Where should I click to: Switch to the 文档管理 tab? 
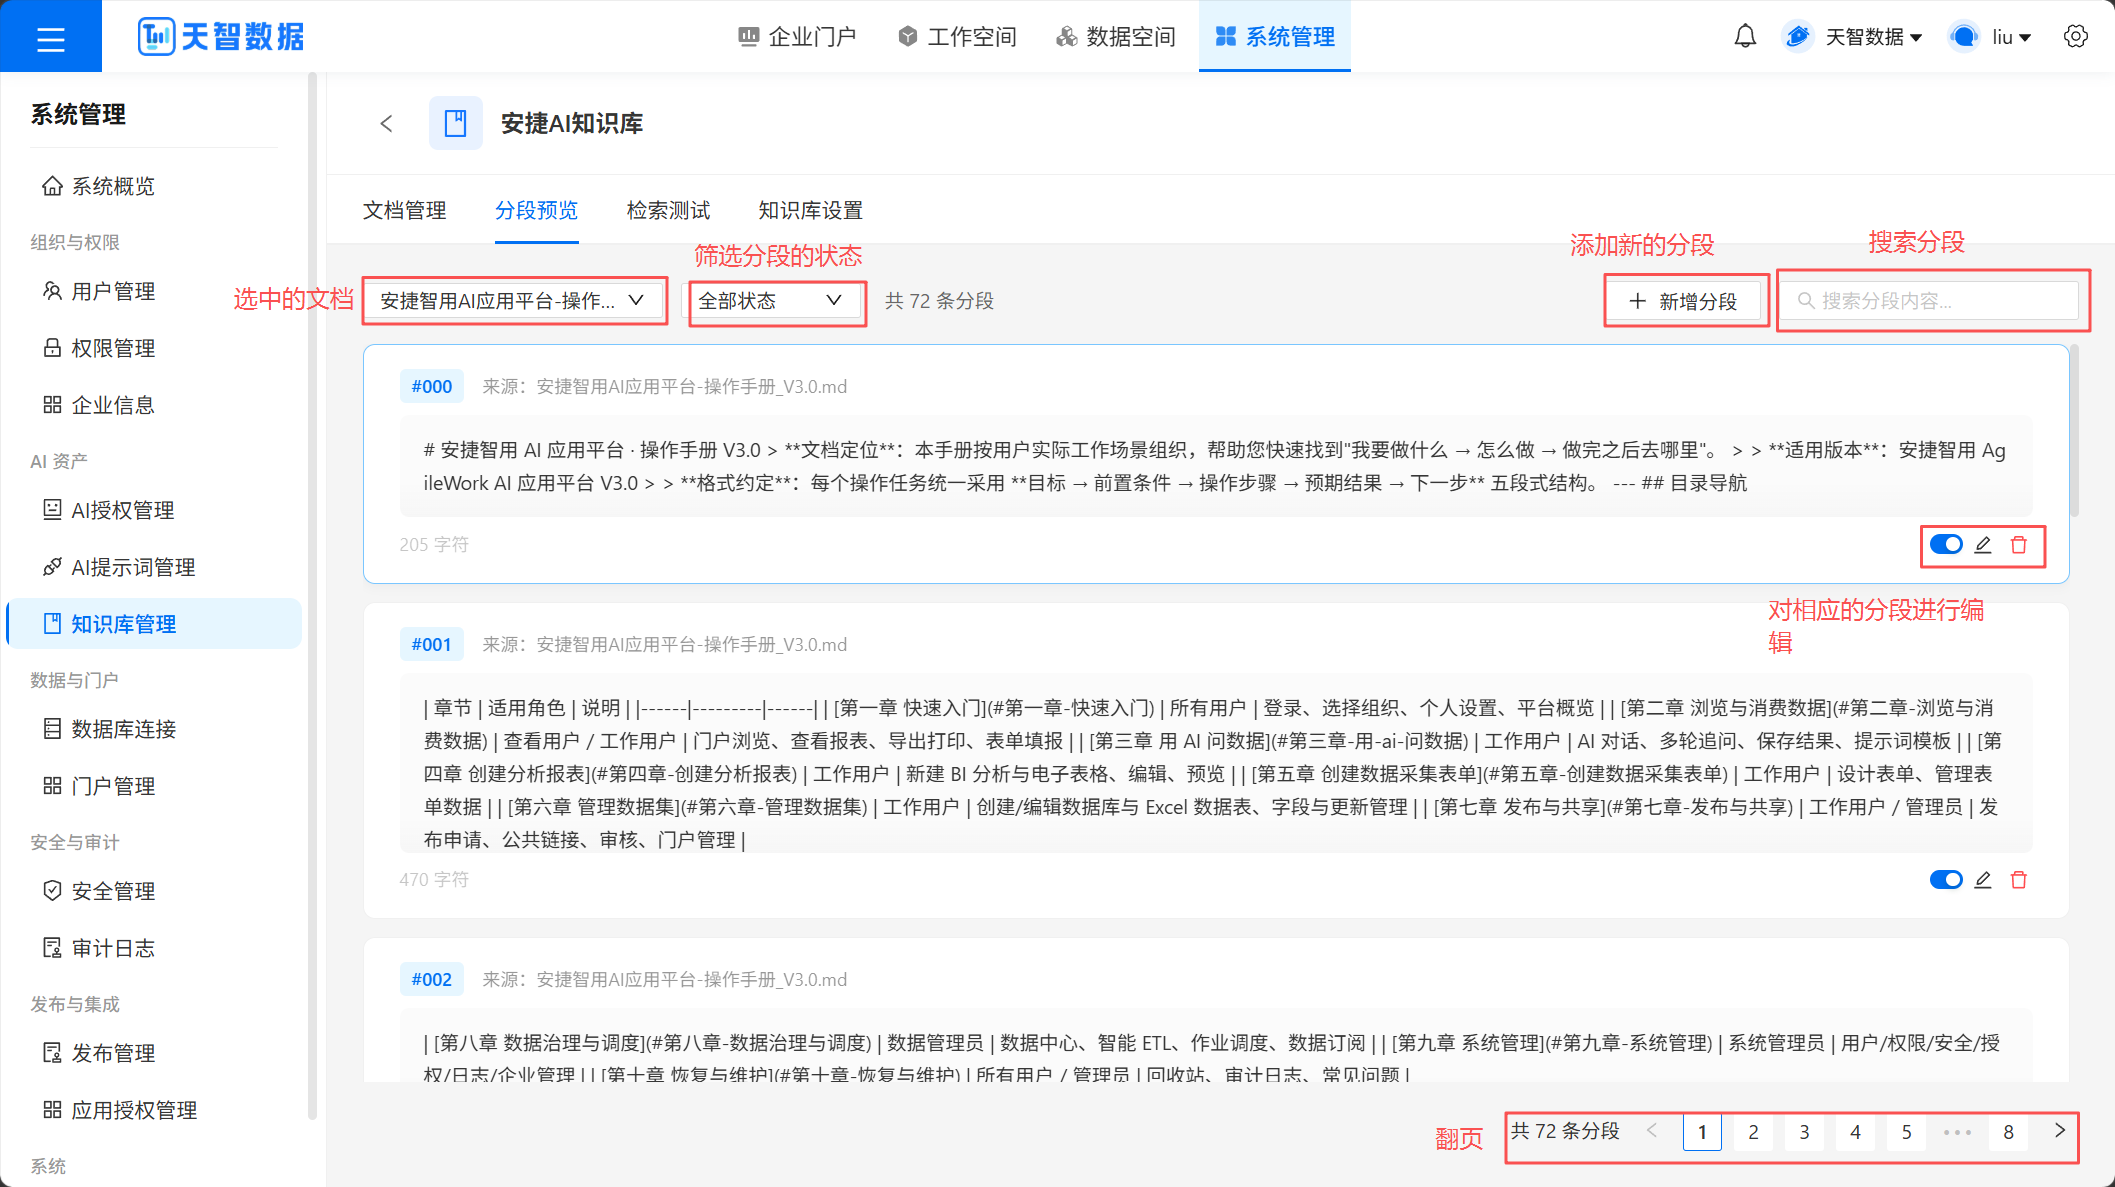click(405, 211)
